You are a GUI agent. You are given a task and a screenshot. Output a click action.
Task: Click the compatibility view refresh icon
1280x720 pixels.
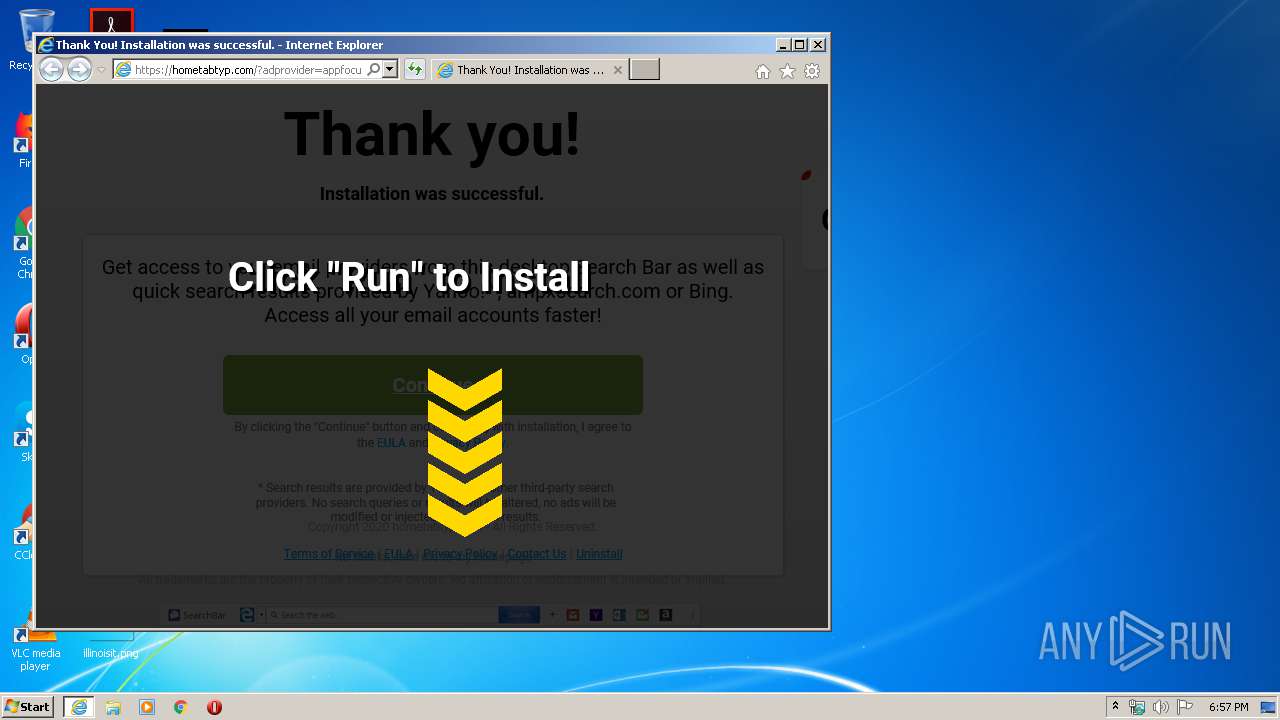tap(414, 69)
